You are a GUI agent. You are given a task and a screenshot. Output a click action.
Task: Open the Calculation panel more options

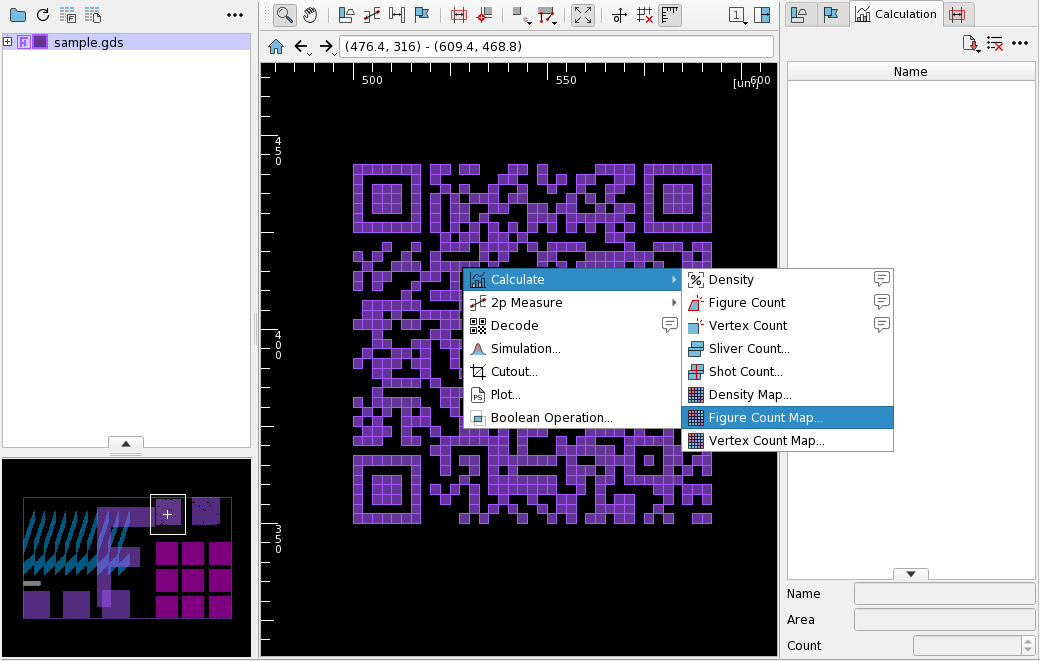coord(1020,43)
